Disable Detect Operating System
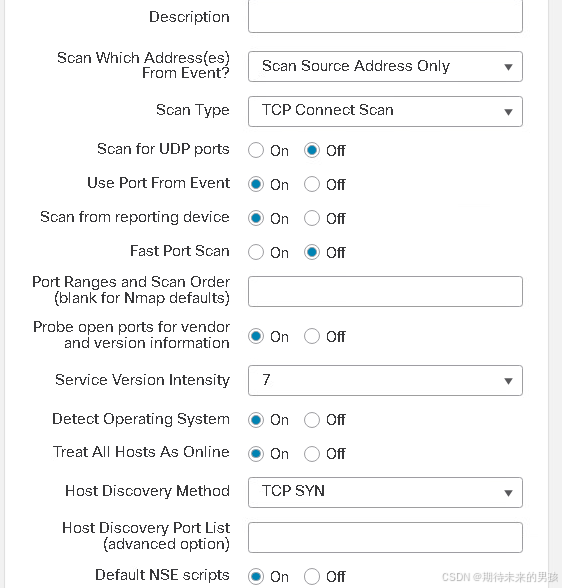 (312, 420)
